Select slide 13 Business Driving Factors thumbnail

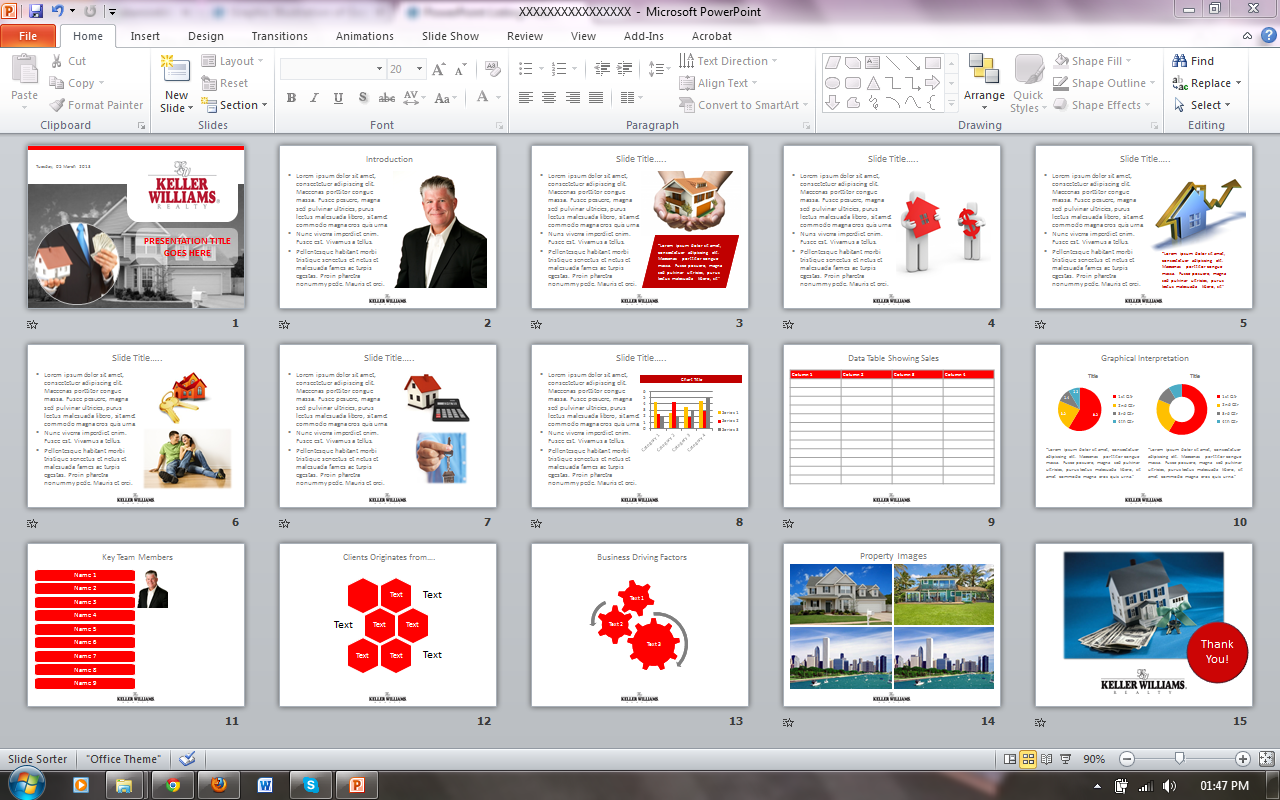coord(640,625)
